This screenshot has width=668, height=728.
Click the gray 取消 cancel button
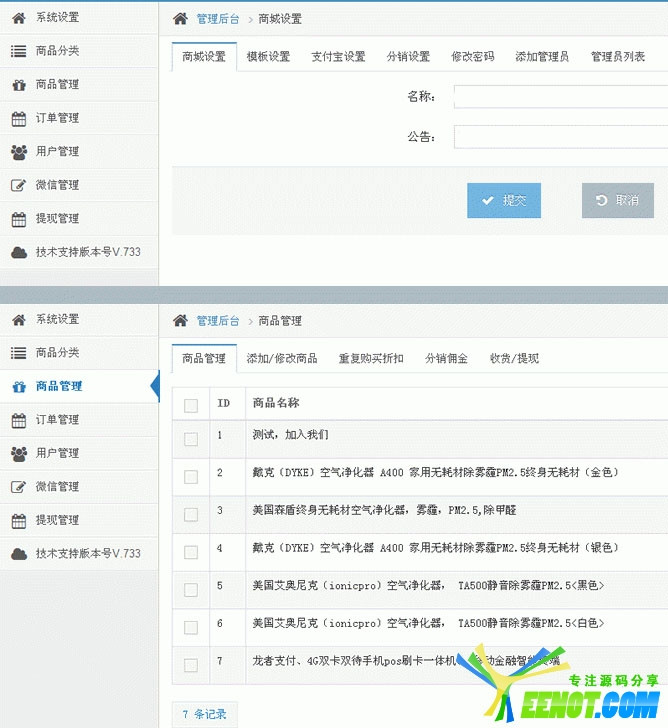coord(618,201)
